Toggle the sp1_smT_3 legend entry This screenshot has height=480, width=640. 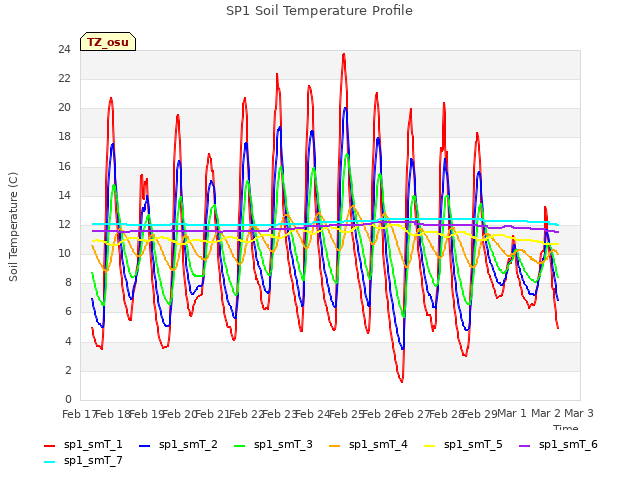(x=273, y=444)
